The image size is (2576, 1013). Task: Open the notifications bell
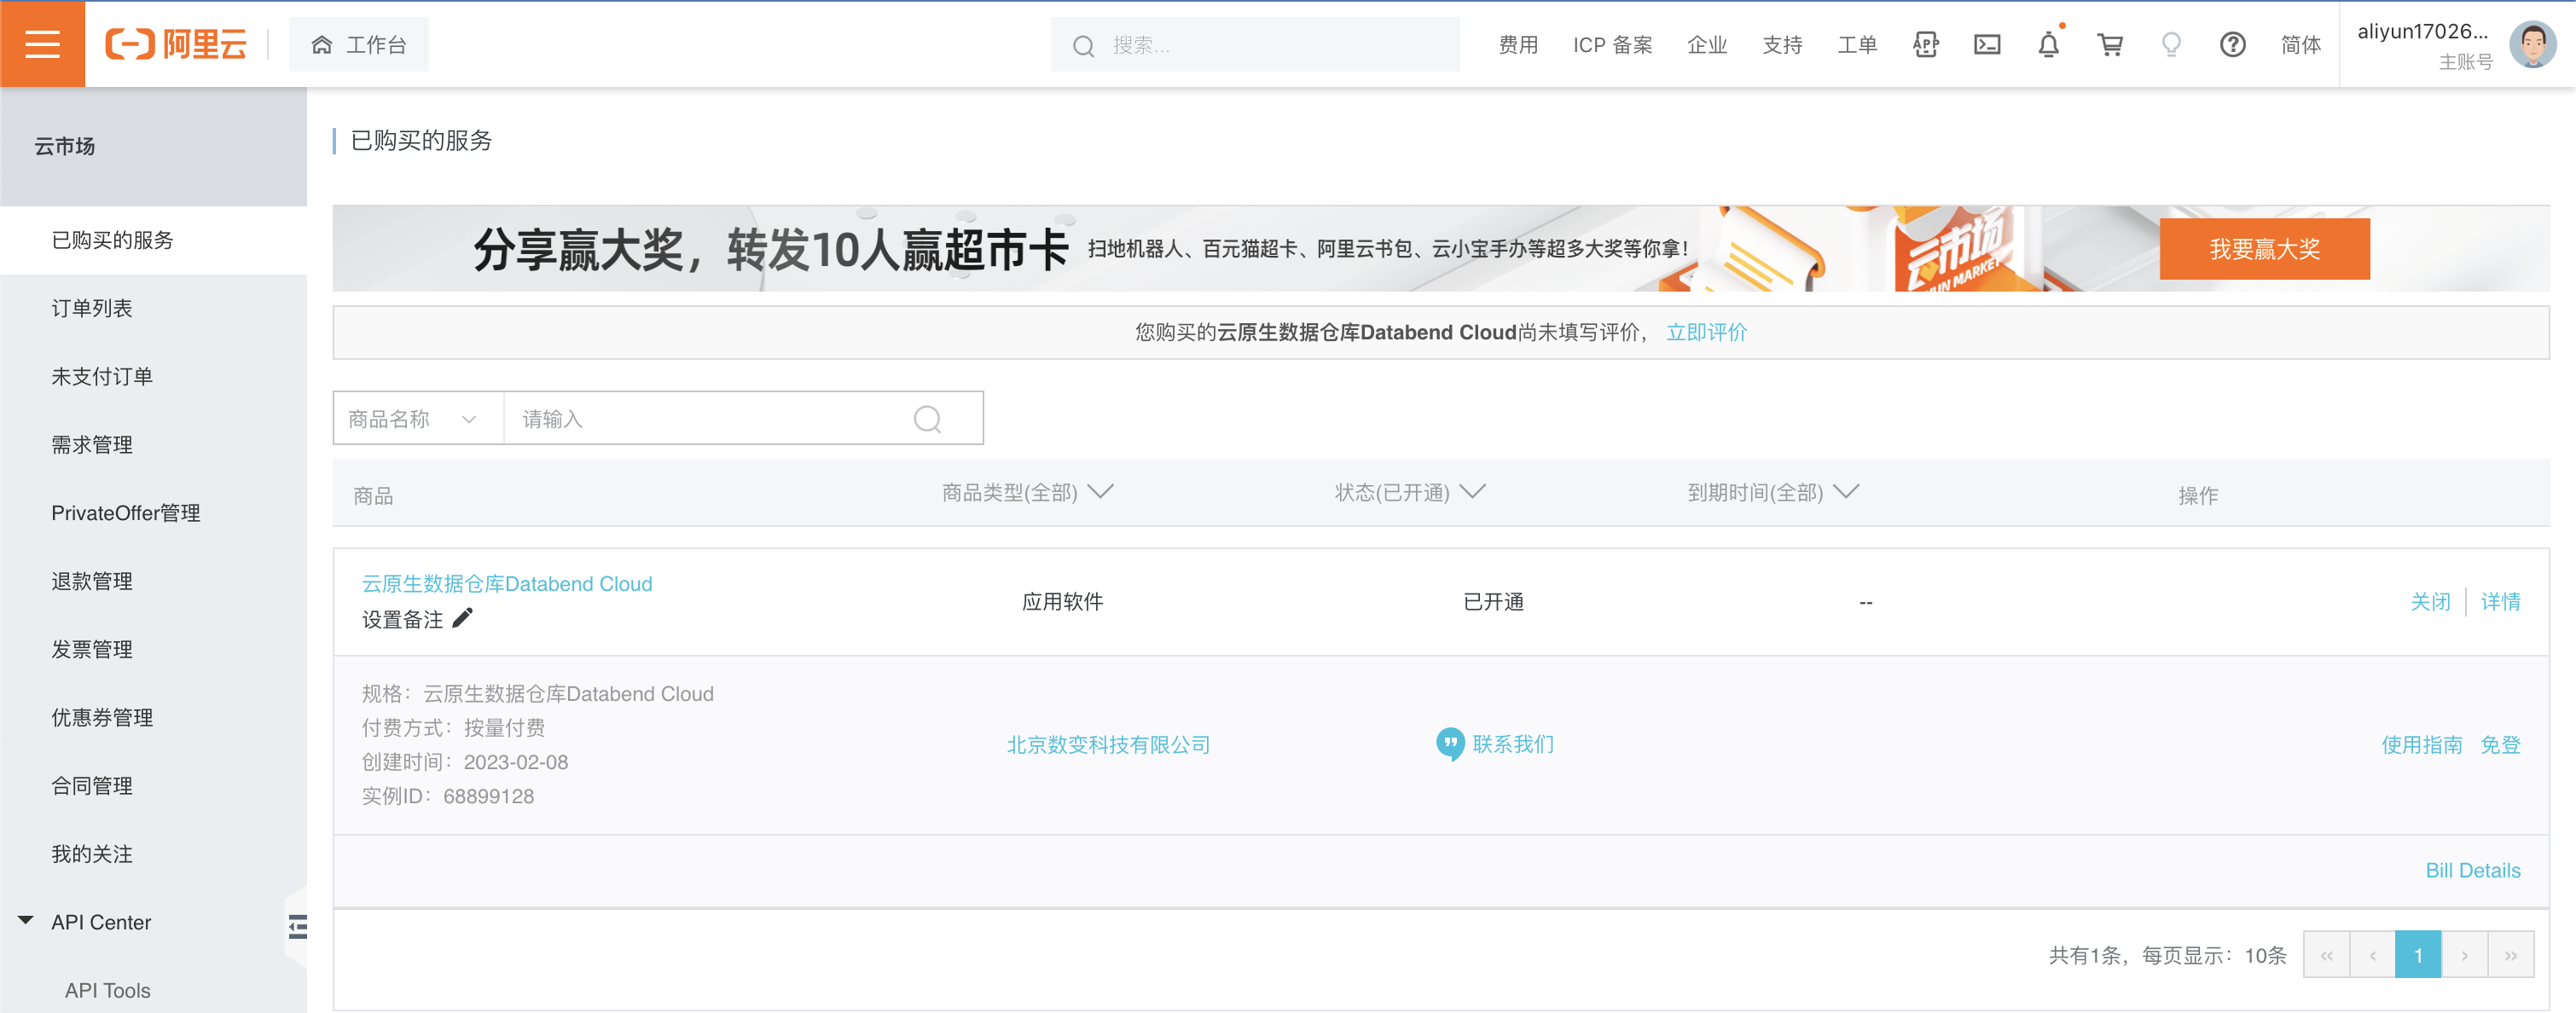point(2049,45)
